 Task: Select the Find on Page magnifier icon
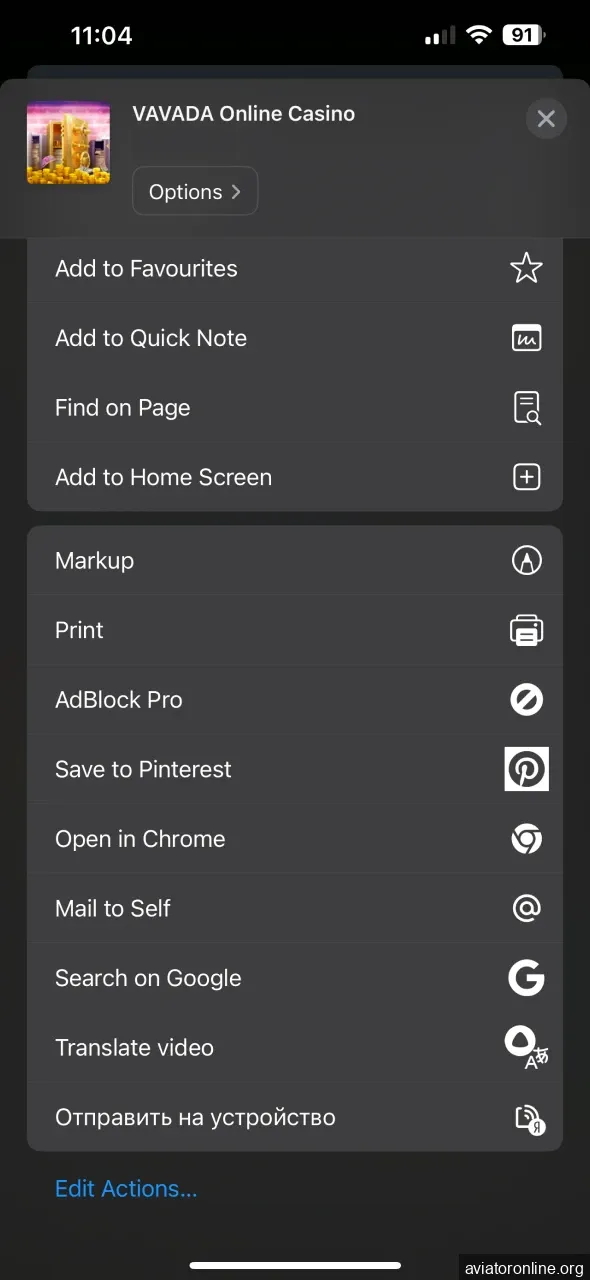pyautogui.click(x=526, y=407)
